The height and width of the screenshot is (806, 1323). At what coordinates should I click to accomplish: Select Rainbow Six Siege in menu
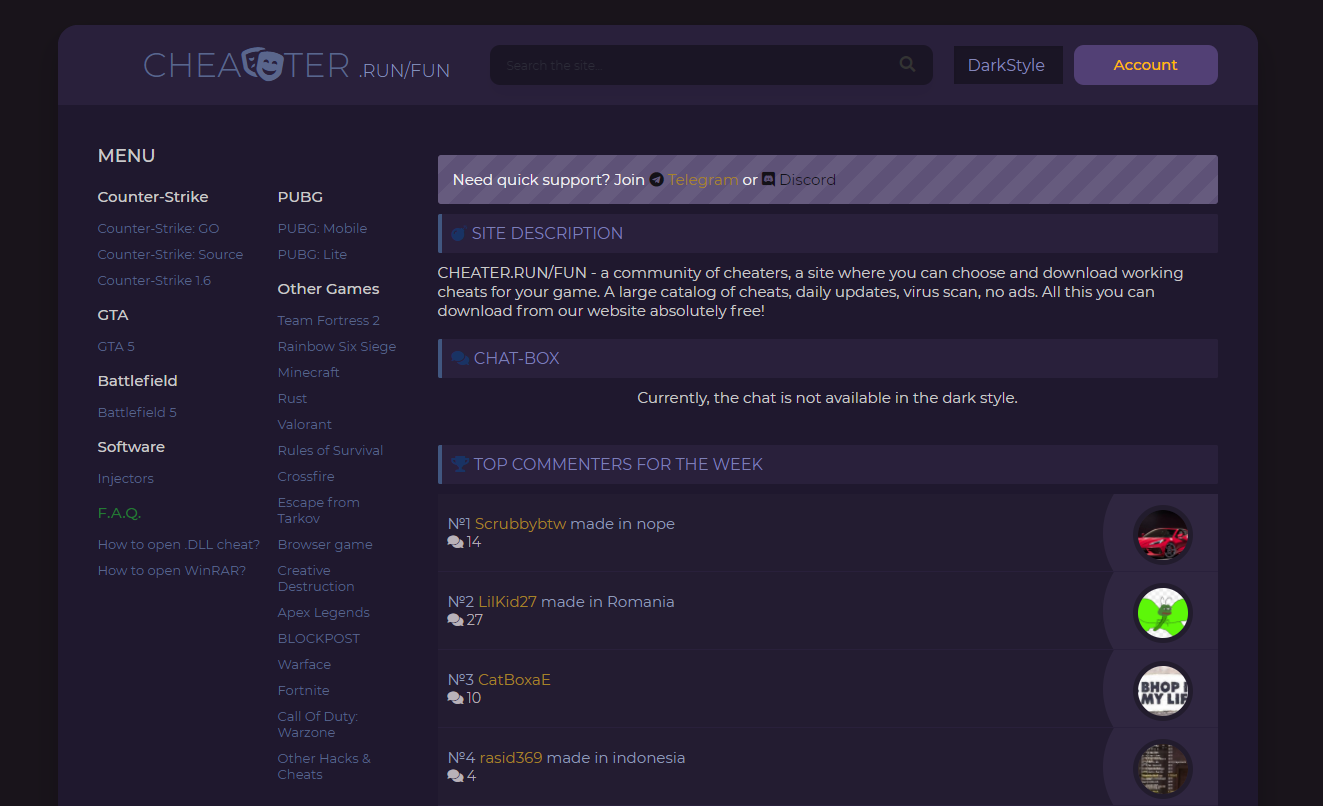pos(337,346)
